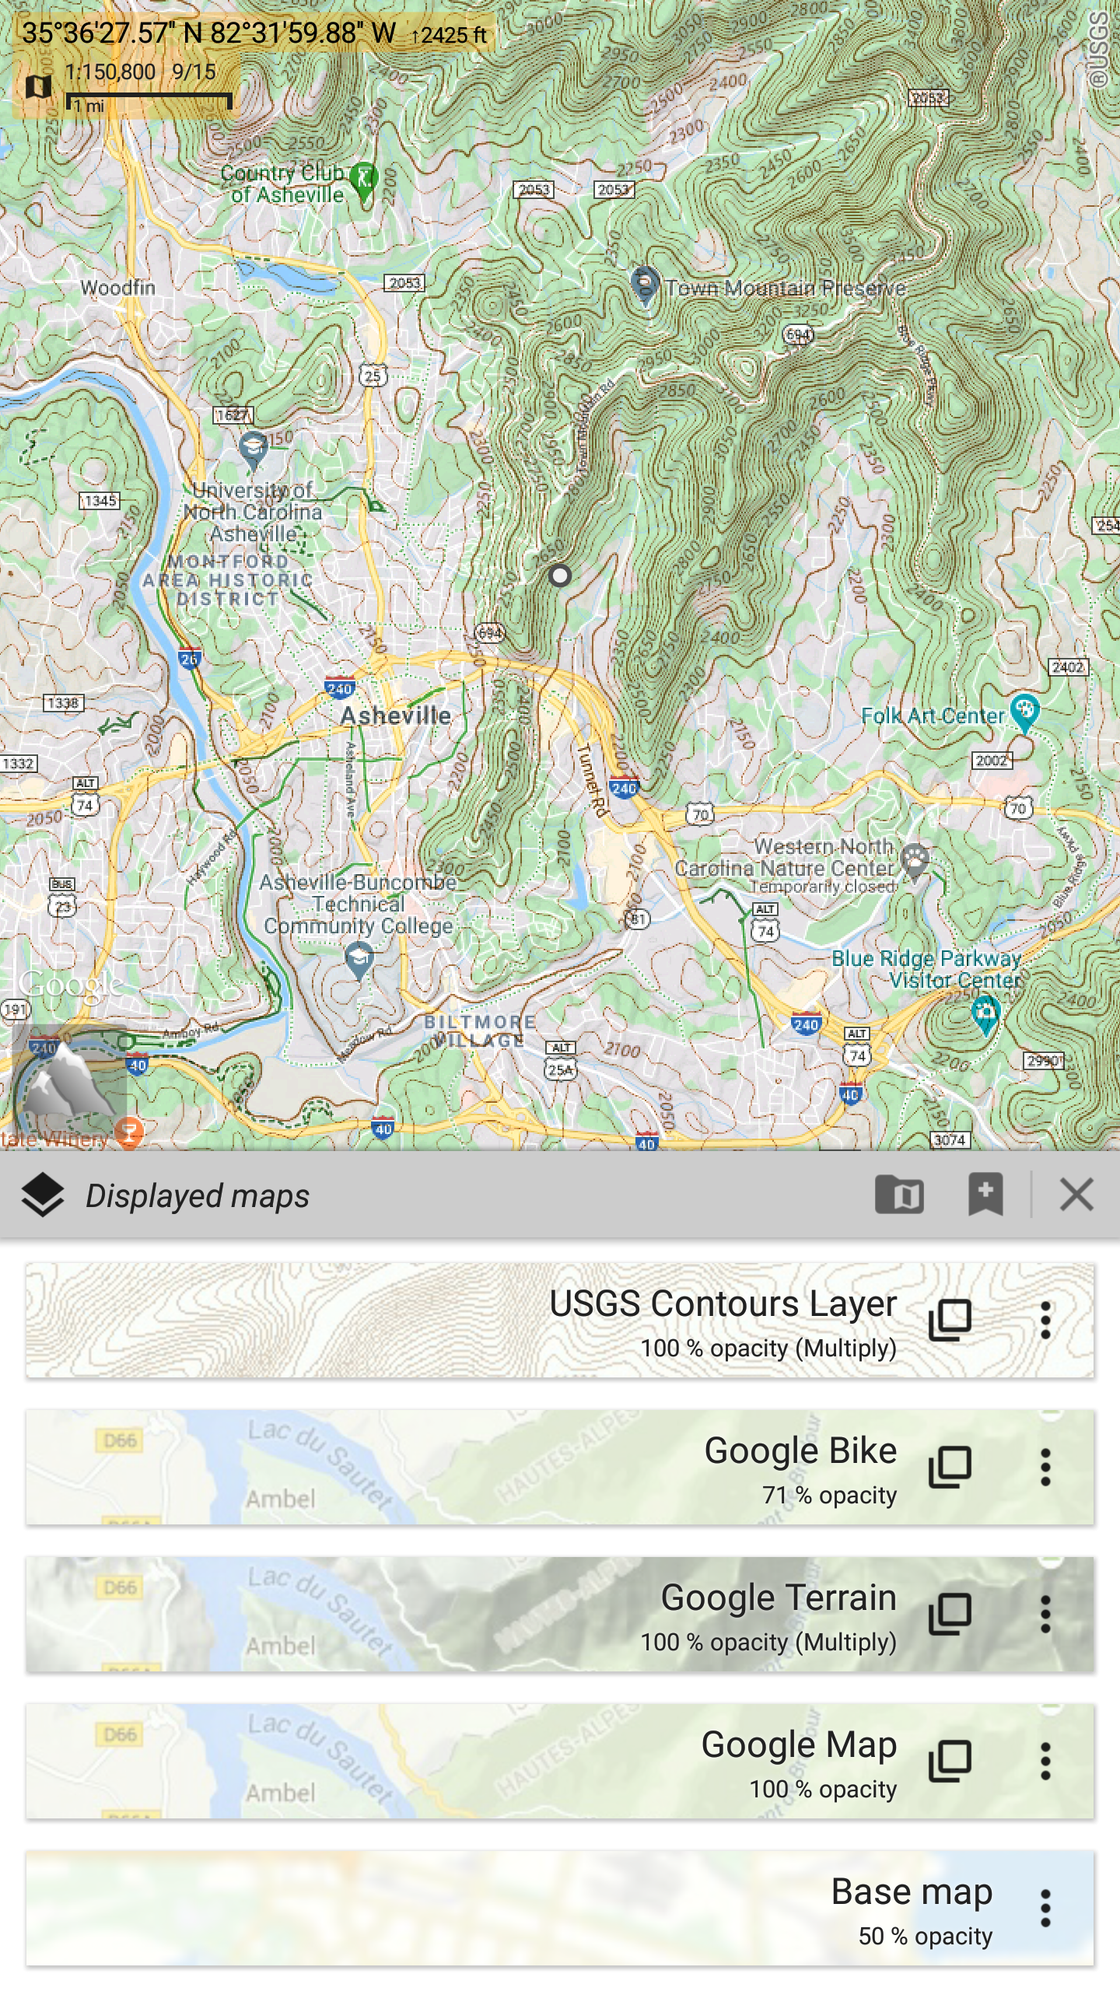Tap the Base map layer entry
Screen dimensions: 1120x1991
560,1908
